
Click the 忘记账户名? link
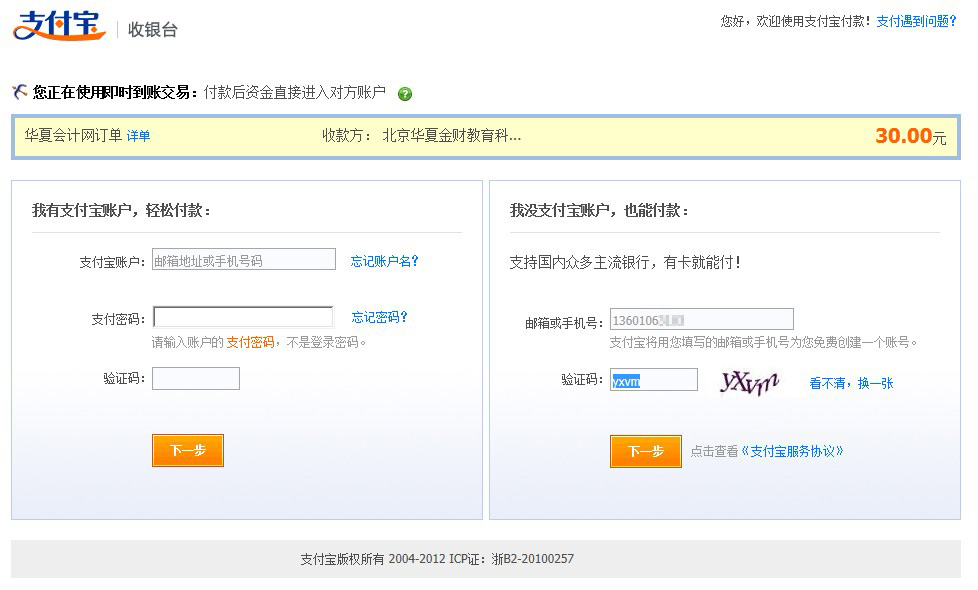384,261
